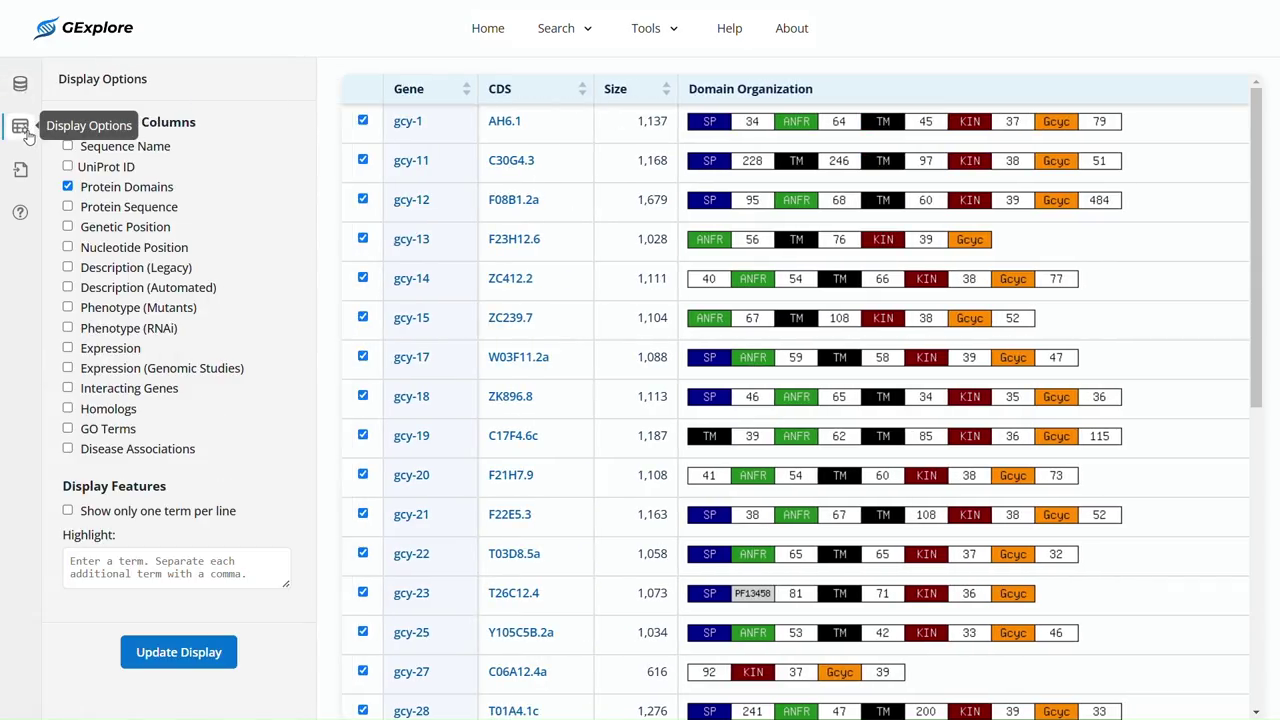The width and height of the screenshot is (1280, 720).
Task: Click the green ANFR domain of gcy-13
Action: (x=709, y=240)
